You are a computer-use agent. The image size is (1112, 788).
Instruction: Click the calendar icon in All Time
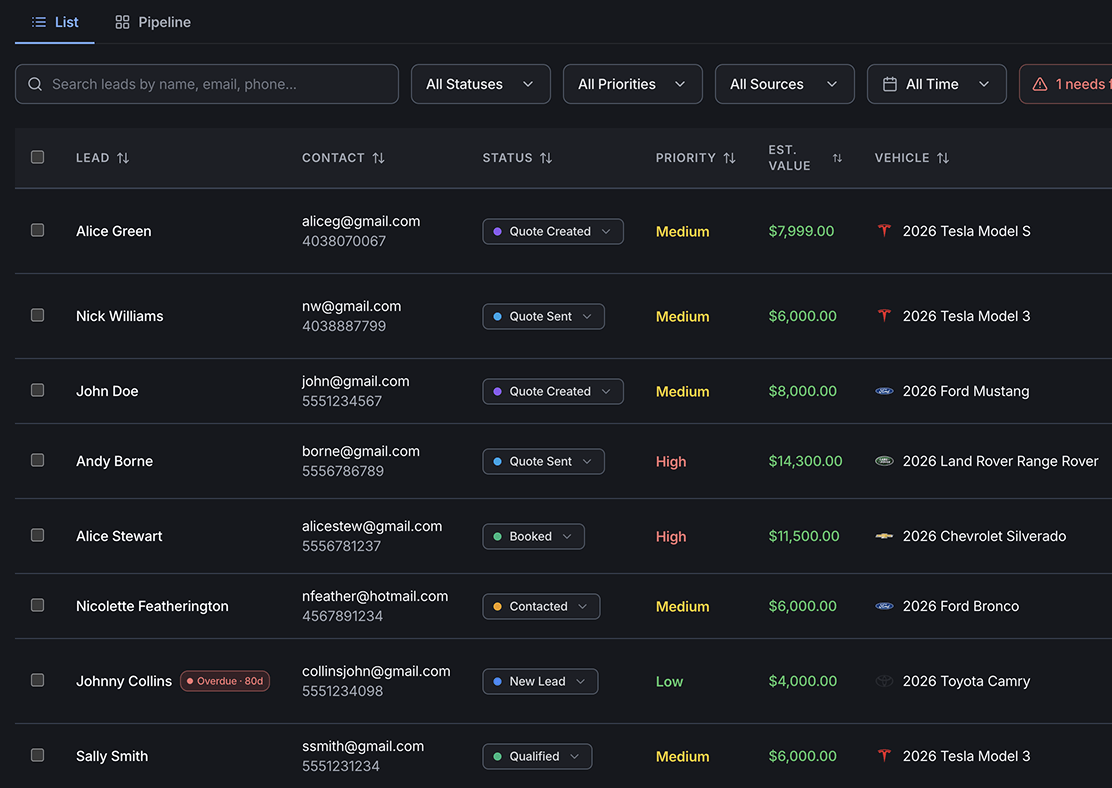point(889,84)
